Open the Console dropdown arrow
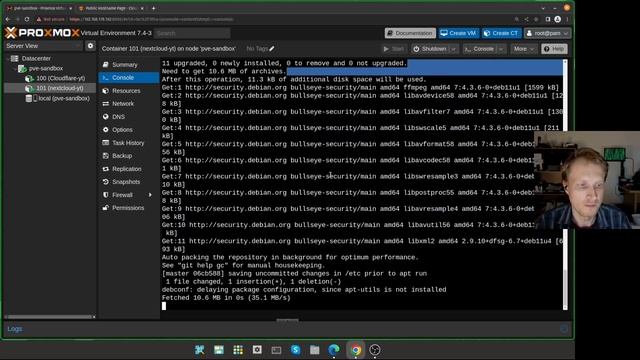 coord(501,49)
